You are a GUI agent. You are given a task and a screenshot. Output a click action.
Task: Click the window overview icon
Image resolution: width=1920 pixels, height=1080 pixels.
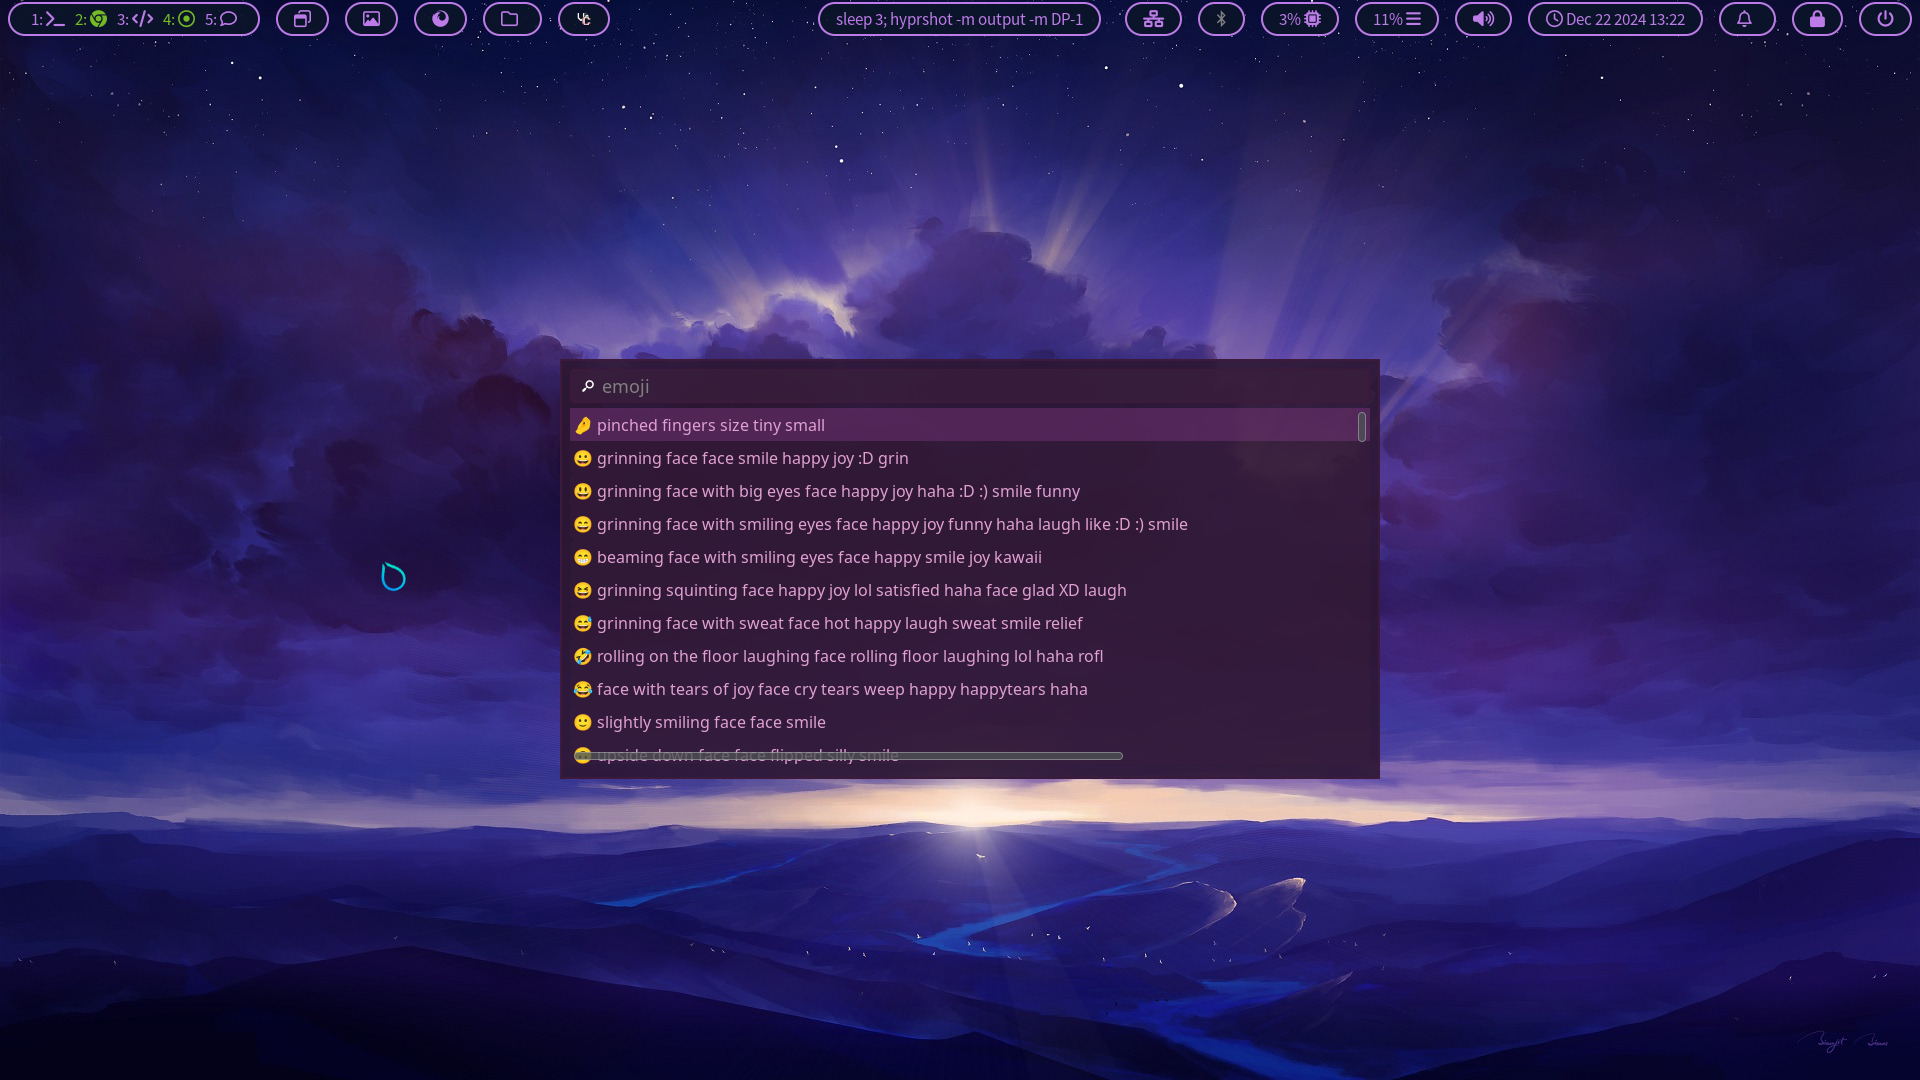click(302, 19)
